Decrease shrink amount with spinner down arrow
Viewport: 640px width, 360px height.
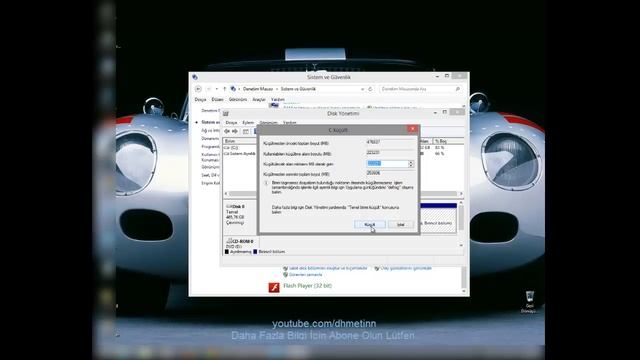pyautogui.click(x=411, y=165)
